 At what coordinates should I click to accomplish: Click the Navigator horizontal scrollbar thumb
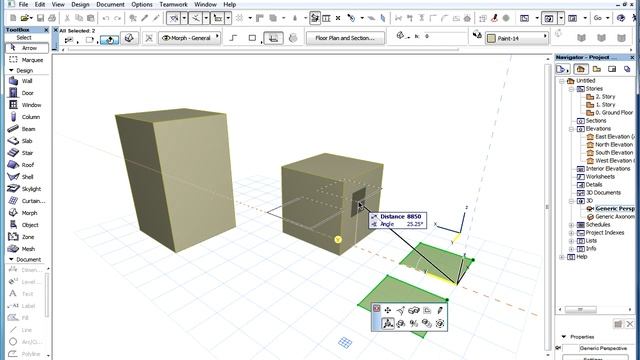[580, 310]
